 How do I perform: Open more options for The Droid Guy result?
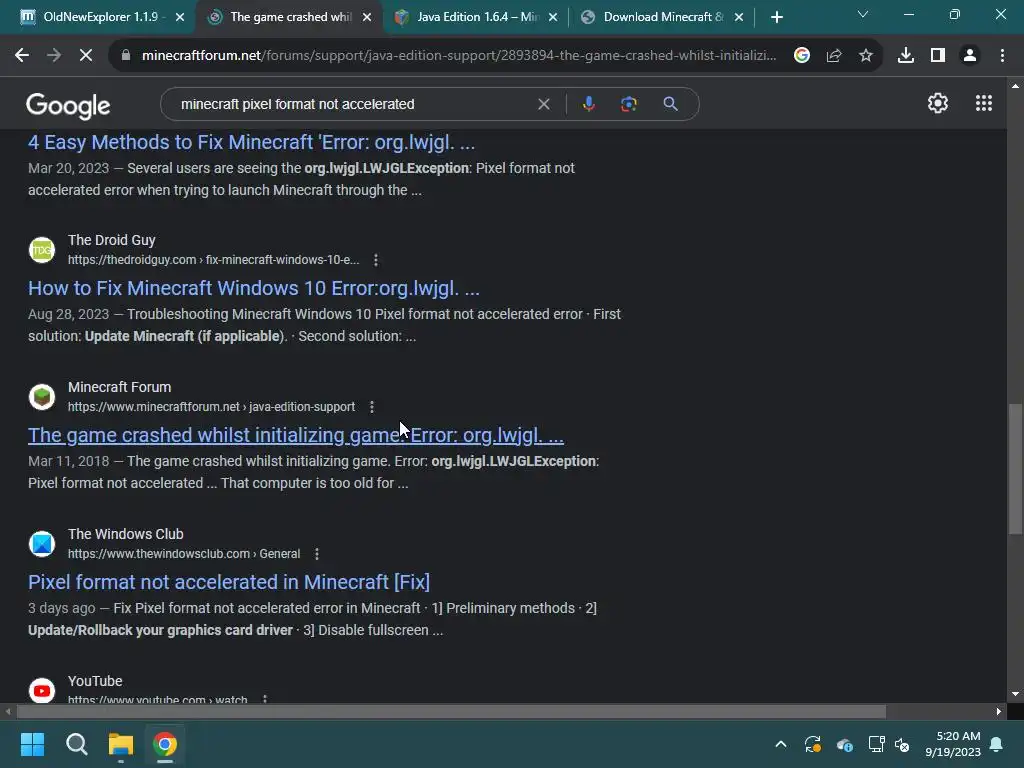tap(376, 260)
